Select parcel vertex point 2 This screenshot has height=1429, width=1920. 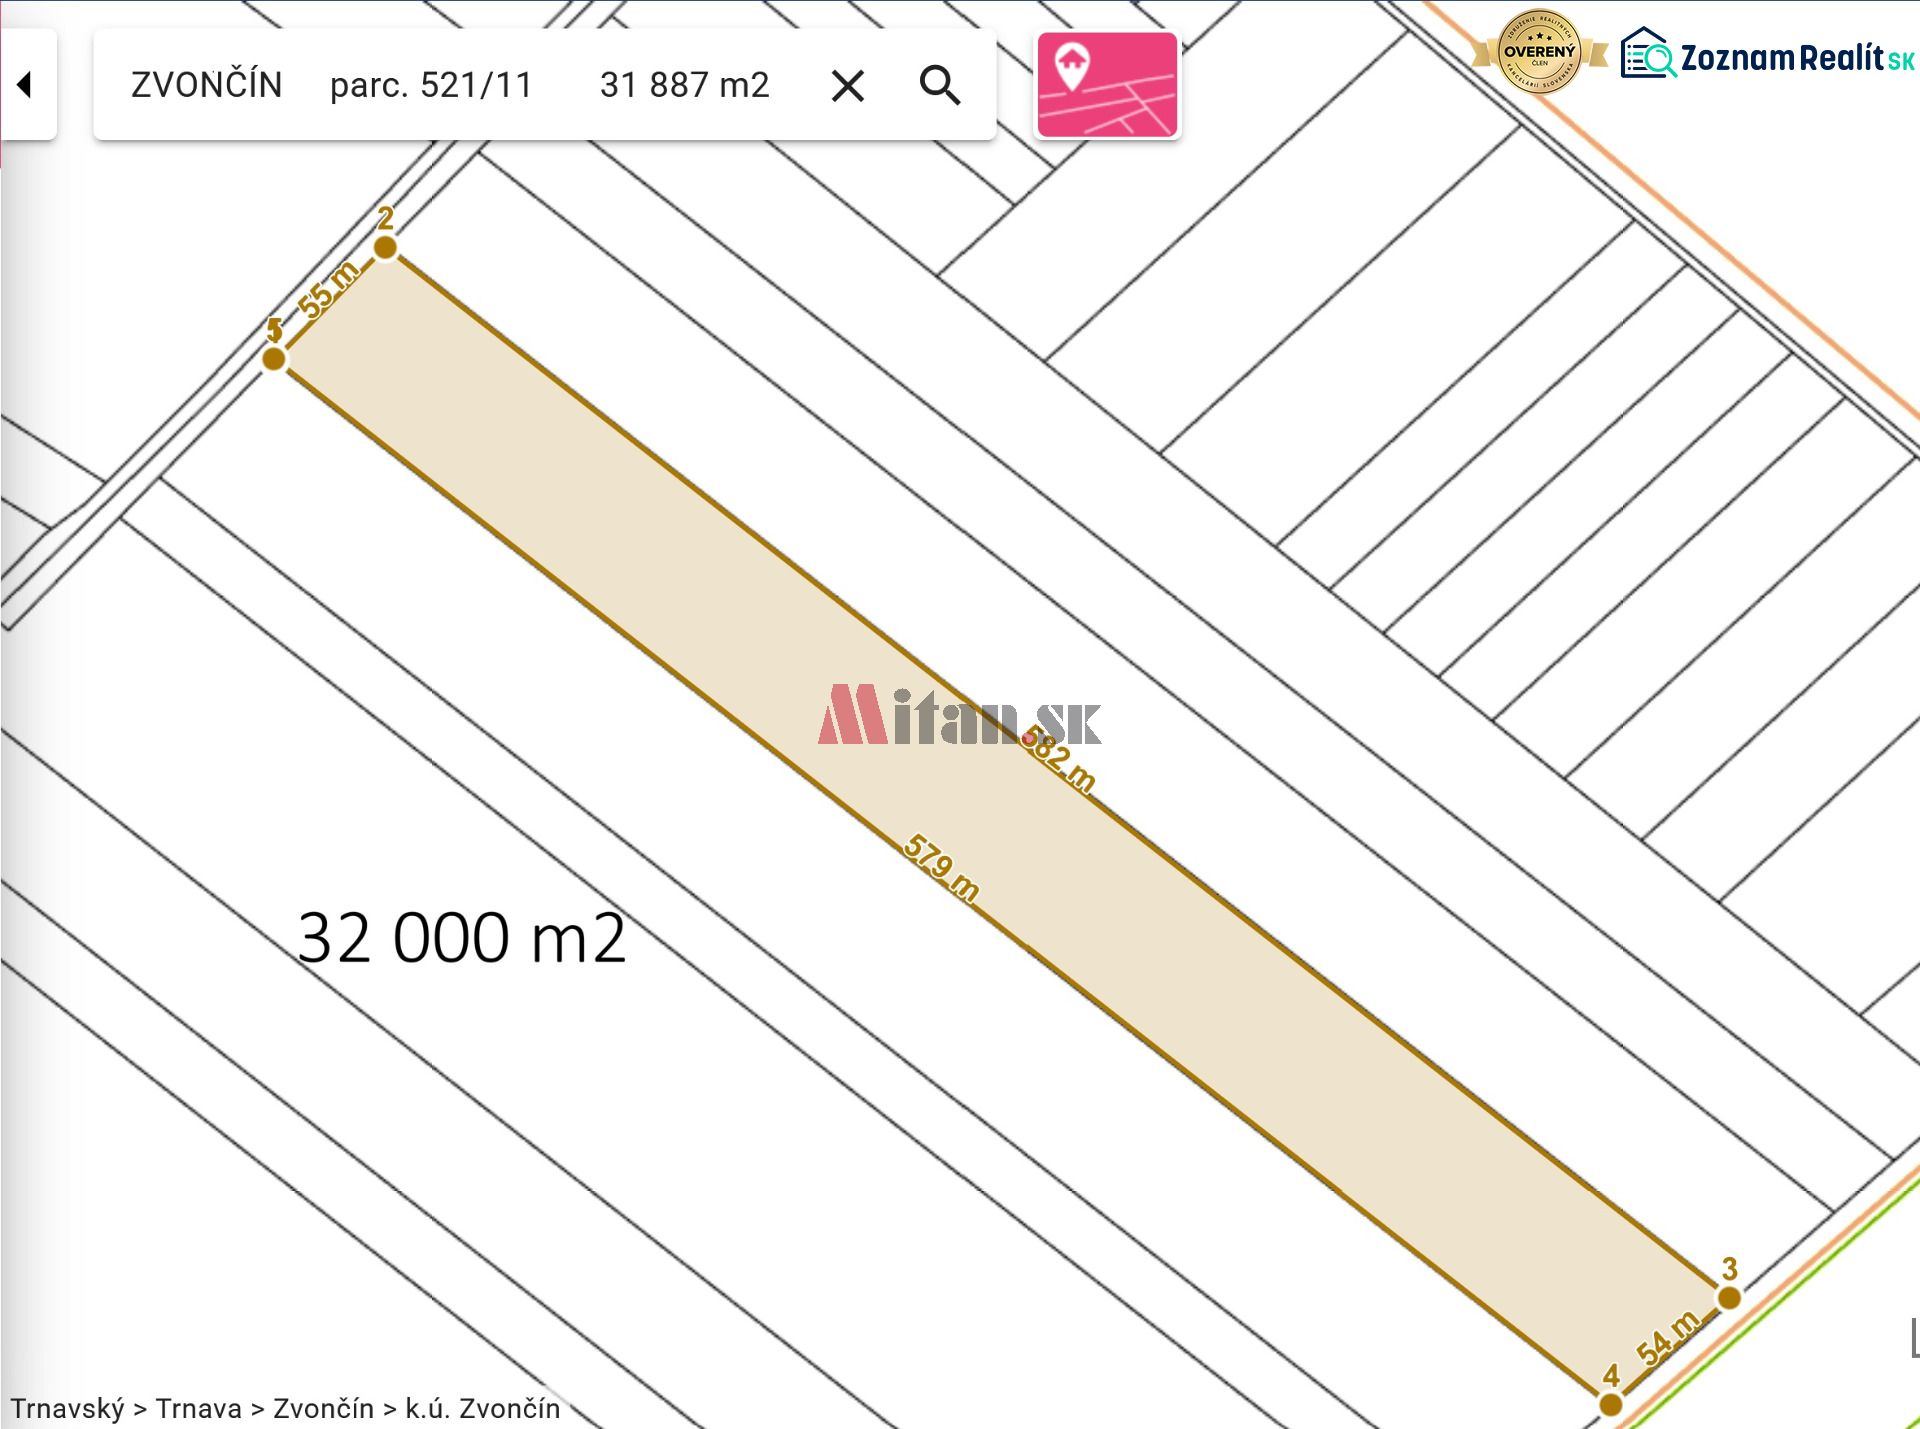[x=385, y=247]
